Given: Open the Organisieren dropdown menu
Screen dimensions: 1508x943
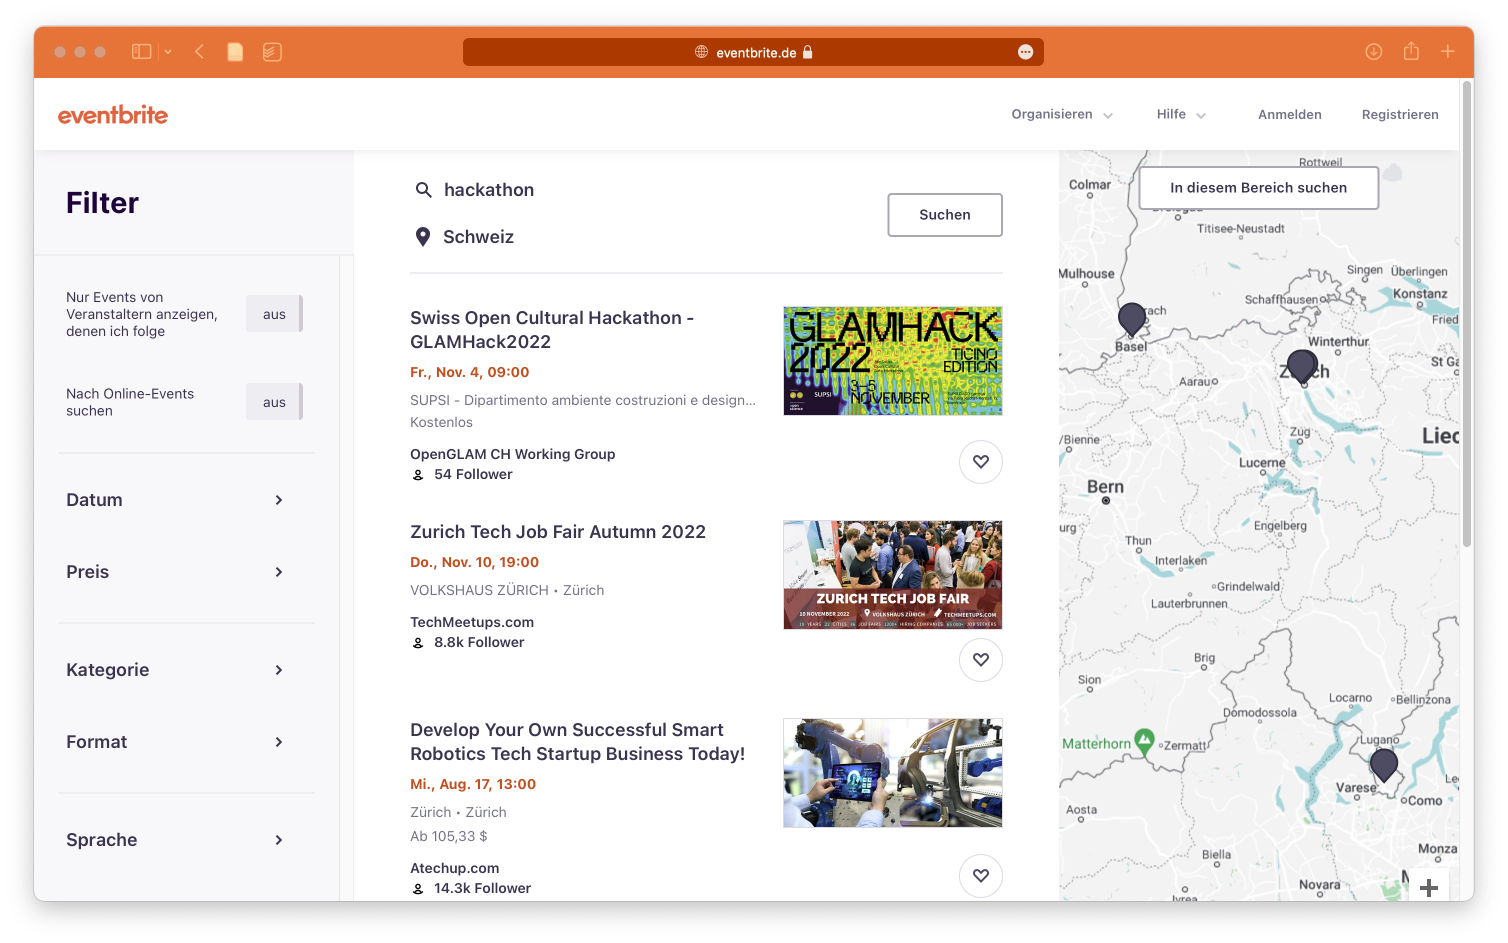Looking at the screenshot, I should coord(1061,115).
